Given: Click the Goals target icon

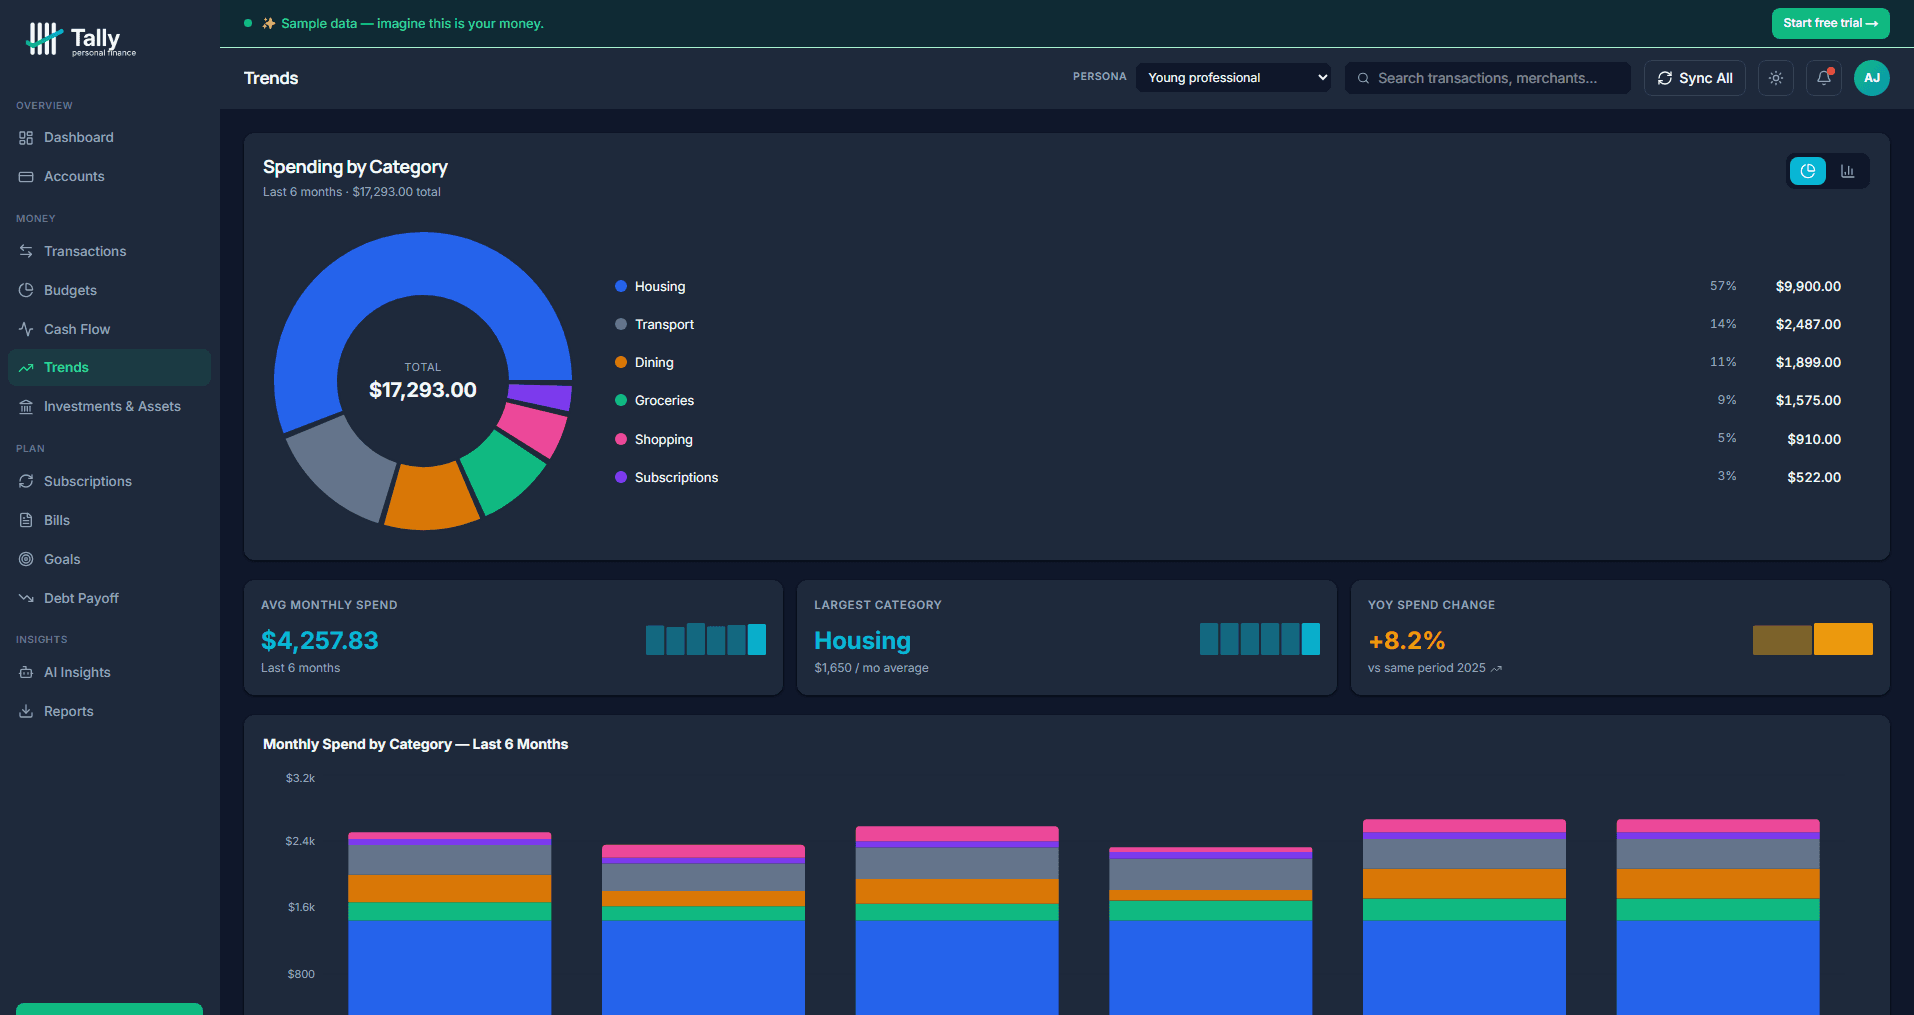Looking at the screenshot, I should click(x=26, y=559).
